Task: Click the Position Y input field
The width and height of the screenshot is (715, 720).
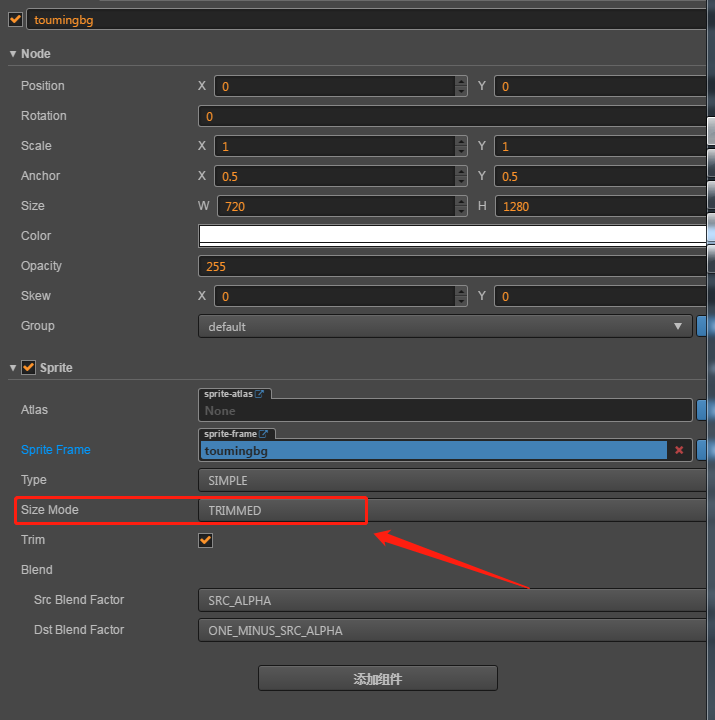Action: point(600,86)
